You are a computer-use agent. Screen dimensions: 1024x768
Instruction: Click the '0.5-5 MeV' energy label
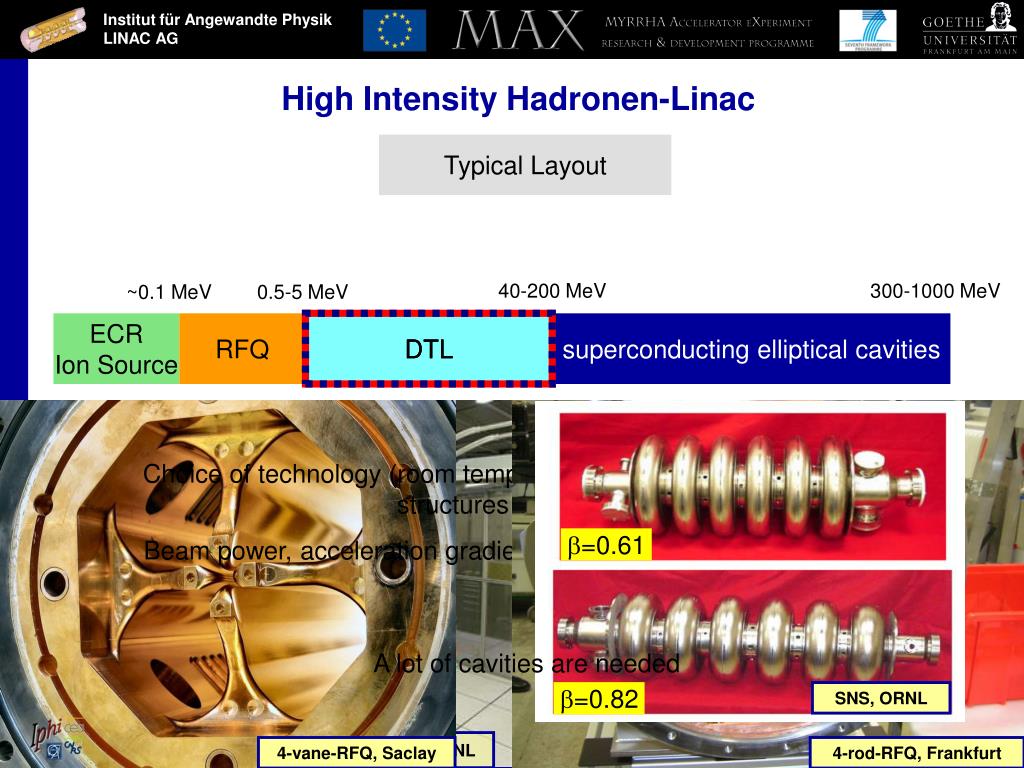pyautogui.click(x=302, y=292)
